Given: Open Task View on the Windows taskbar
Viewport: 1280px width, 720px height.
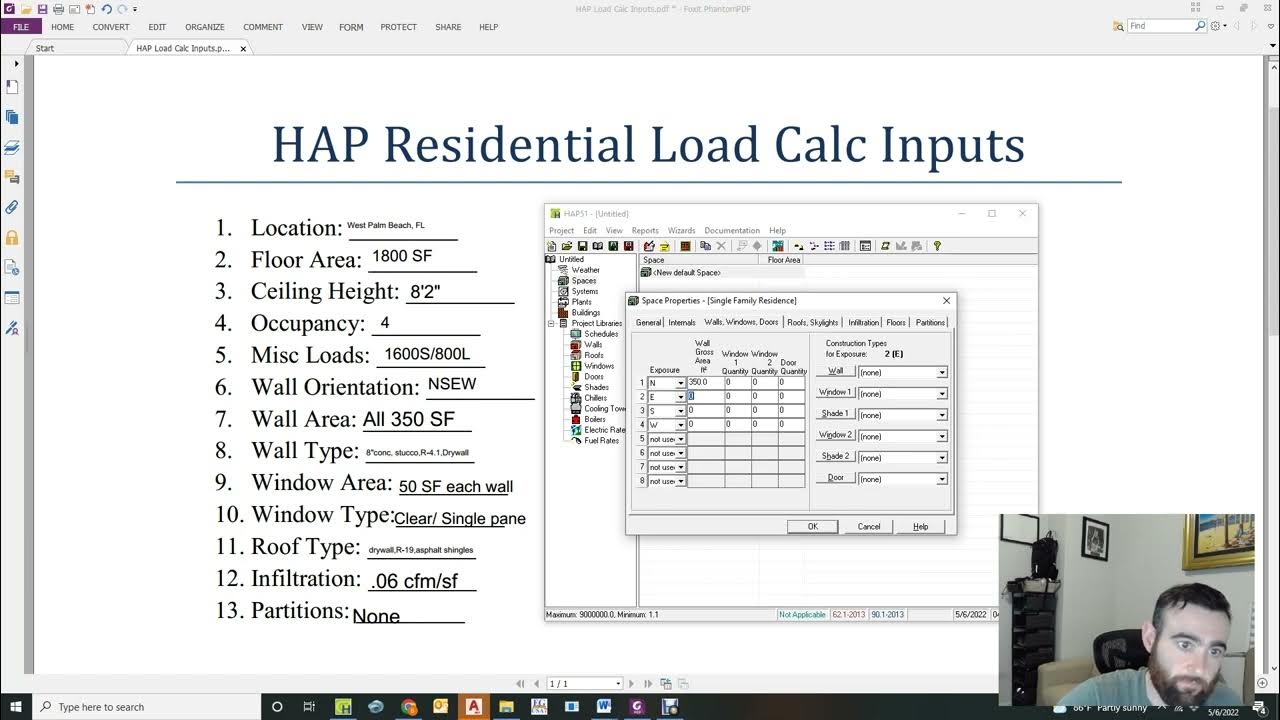Looking at the screenshot, I should point(309,707).
